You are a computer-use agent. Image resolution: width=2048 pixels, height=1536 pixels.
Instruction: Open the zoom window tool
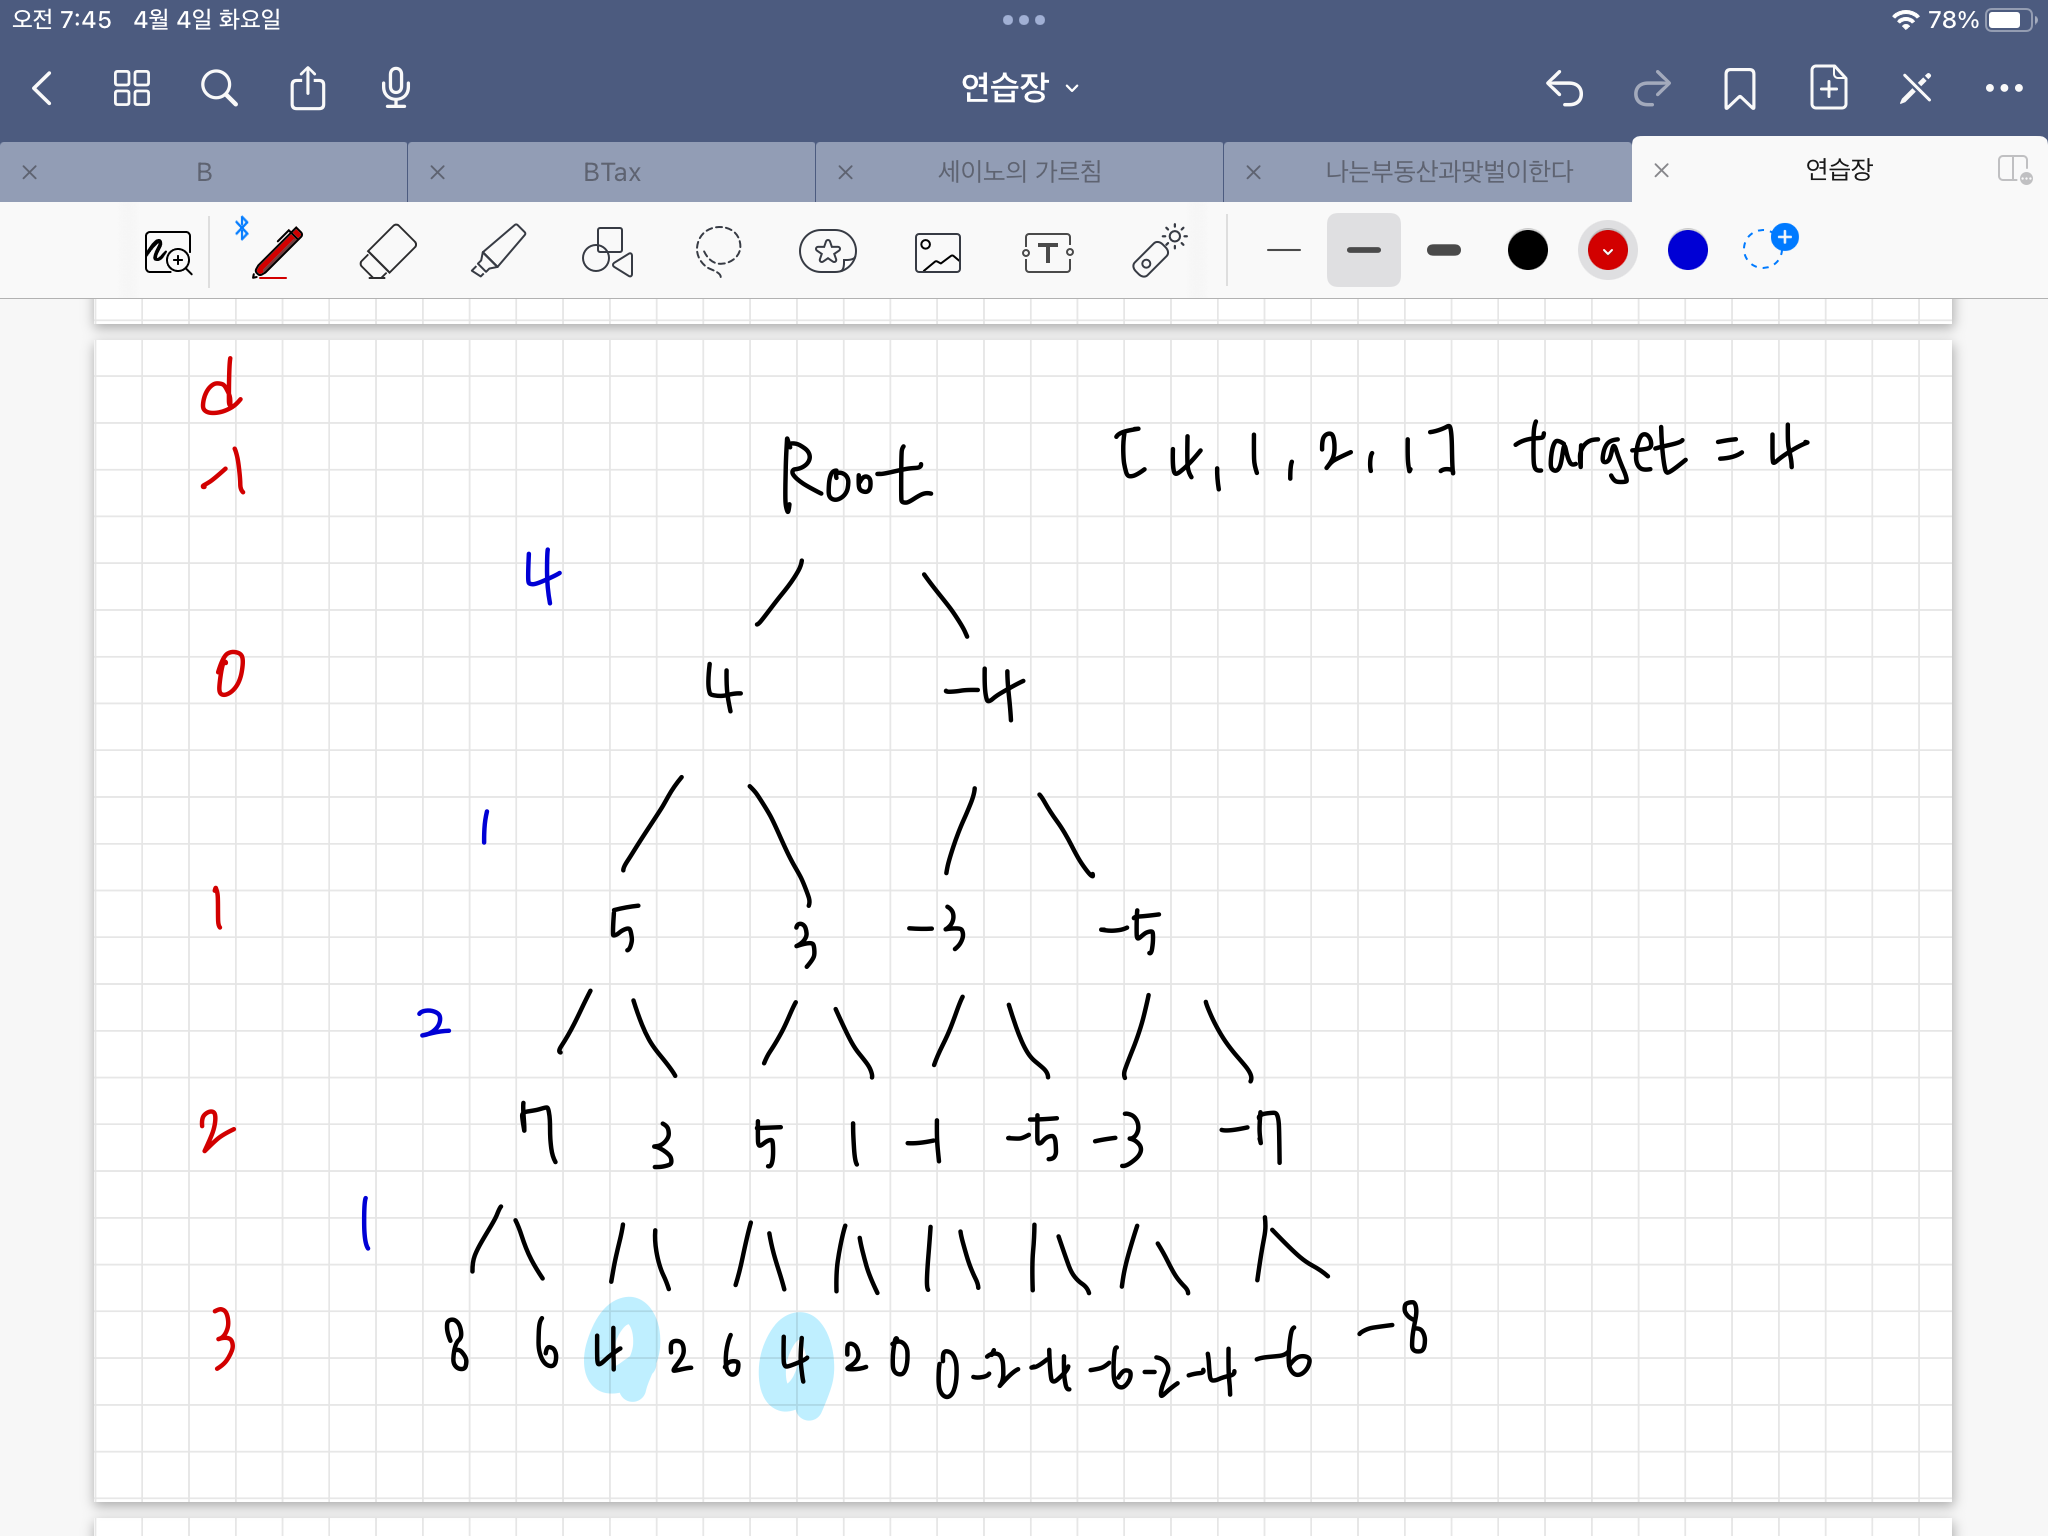[x=167, y=252]
